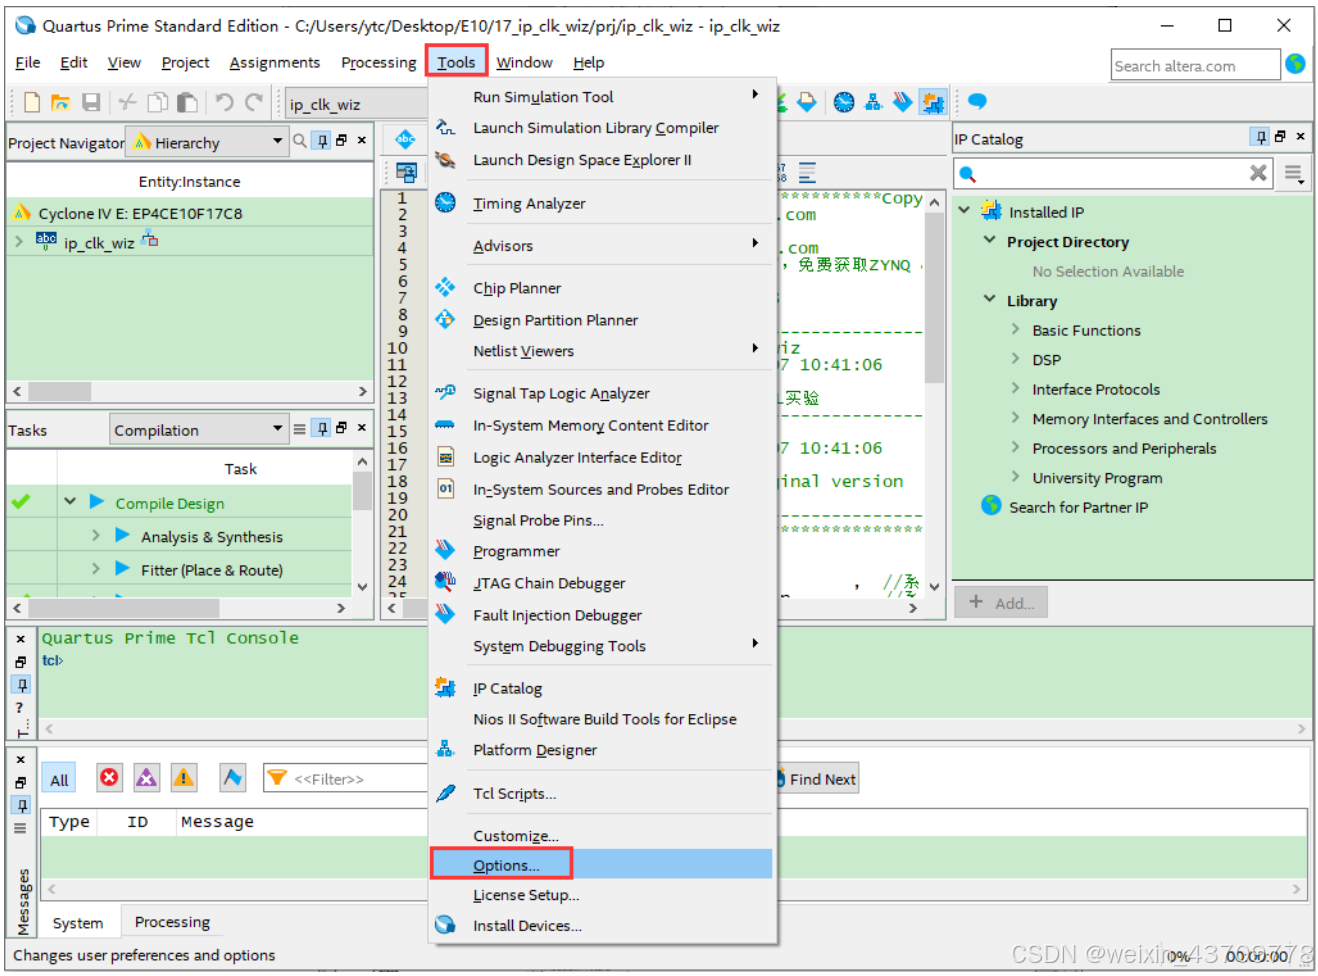This screenshot has height=976, width=1318.
Task: Click the Find Next button
Action: coord(818,779)
